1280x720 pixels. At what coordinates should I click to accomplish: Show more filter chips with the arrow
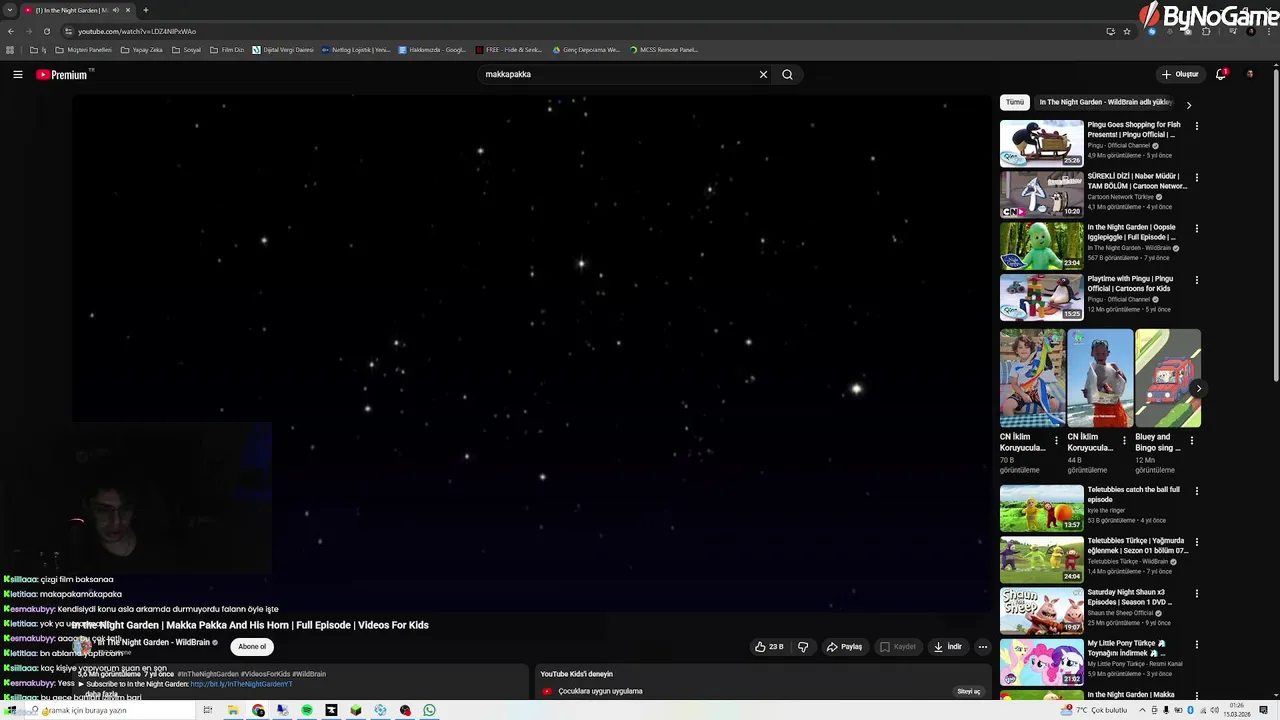pos(1188,104)
